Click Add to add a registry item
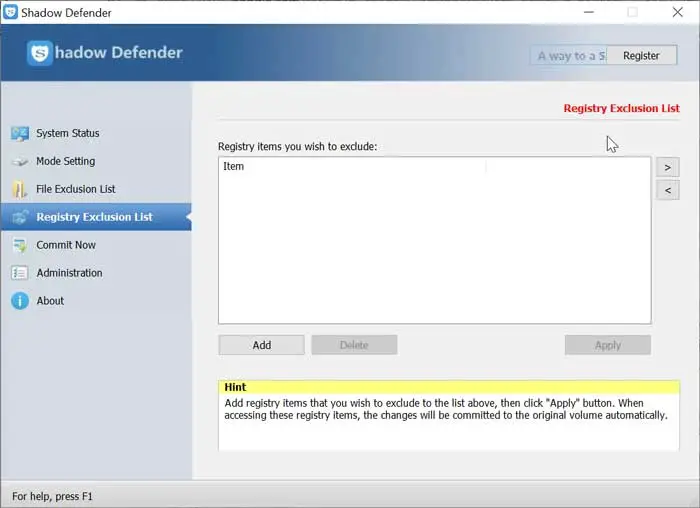700x508 pixels. click(x=262, y=345)
